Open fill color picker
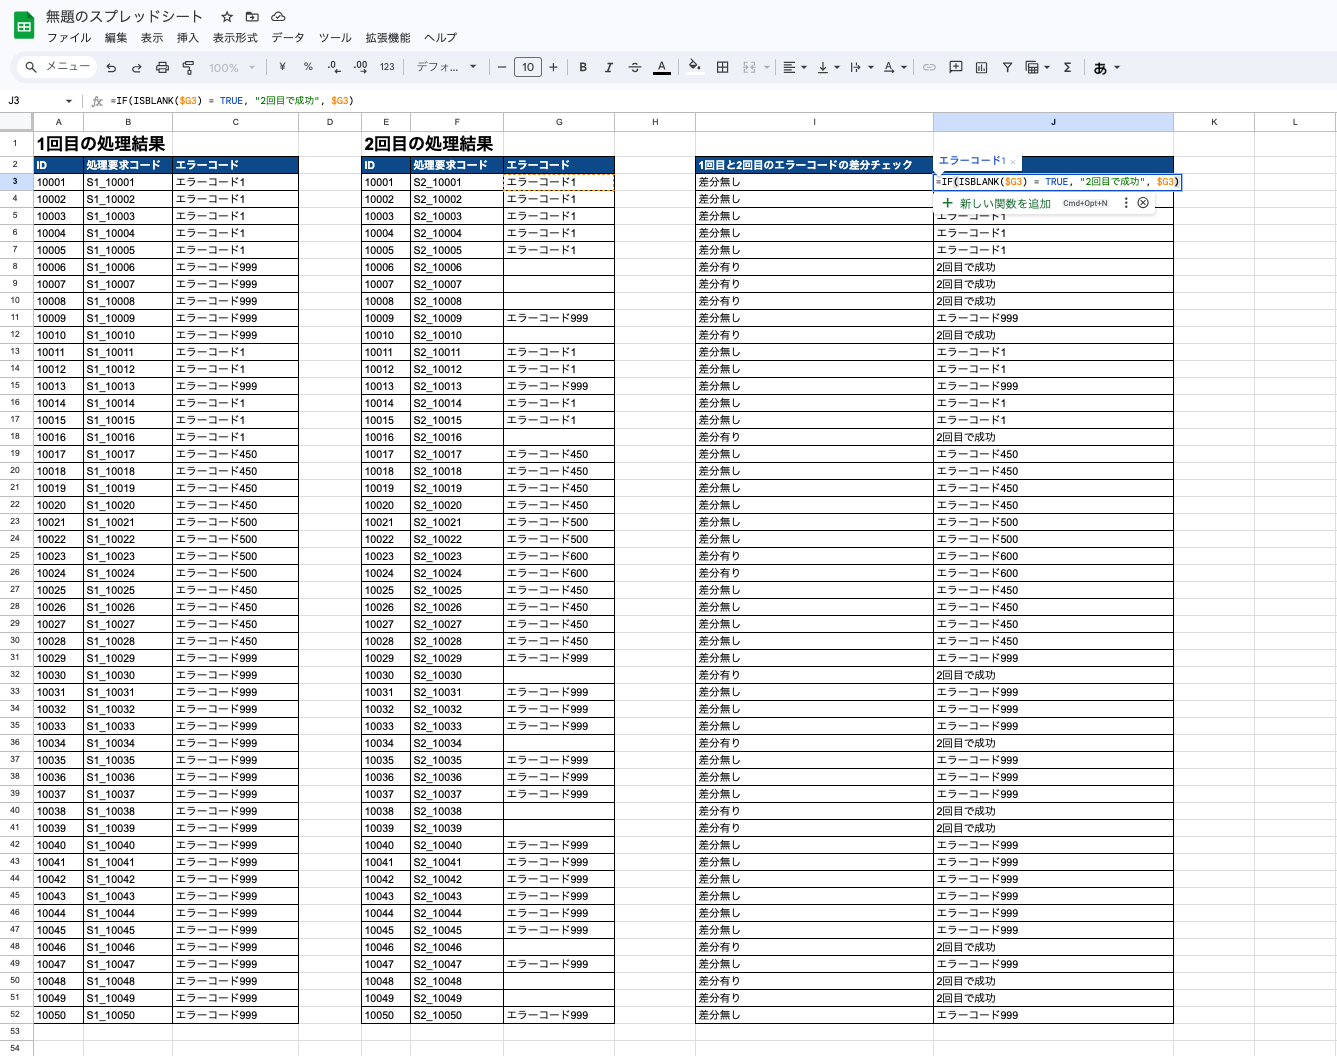This screenshot has height=1056, width=1337. (695, 67)
